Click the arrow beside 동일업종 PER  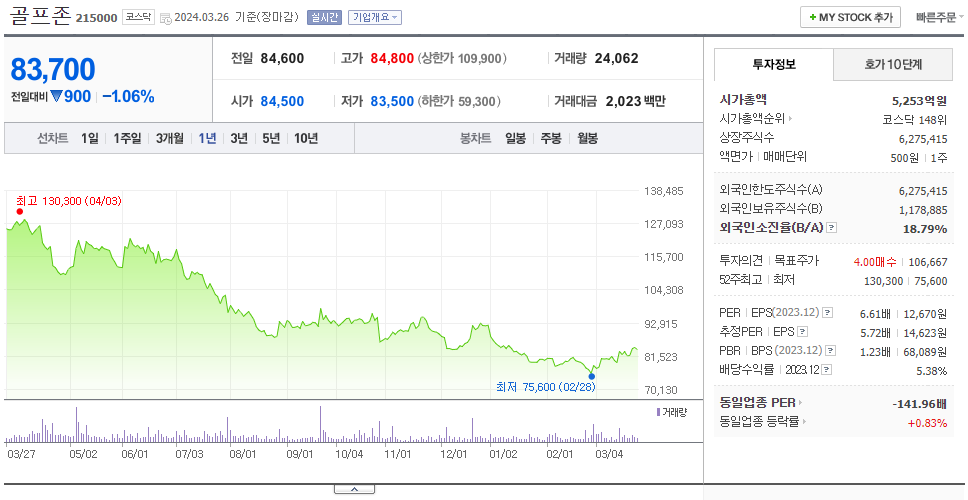[801, 403]
